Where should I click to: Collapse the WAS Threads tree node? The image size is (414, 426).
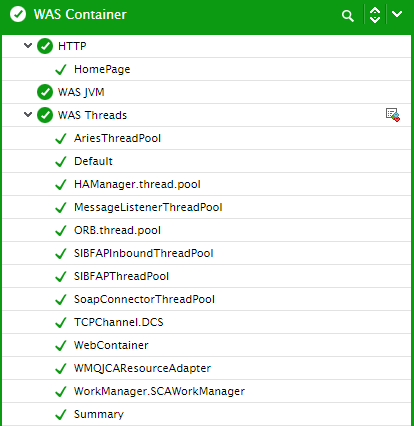tap(28, 115)
